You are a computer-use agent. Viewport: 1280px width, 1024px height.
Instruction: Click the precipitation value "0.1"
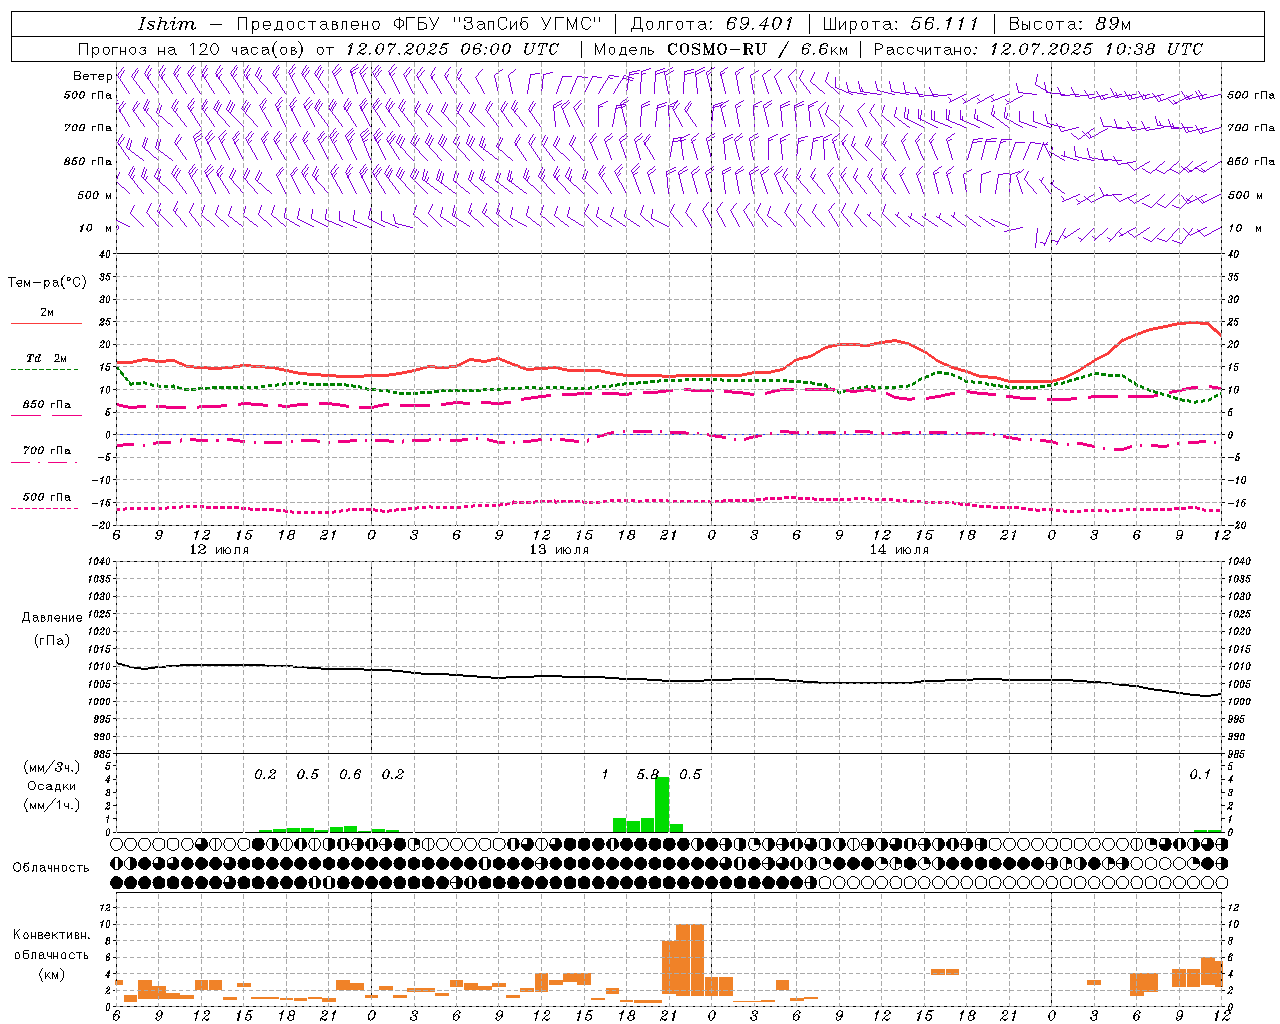click(x=1200, y=774)
